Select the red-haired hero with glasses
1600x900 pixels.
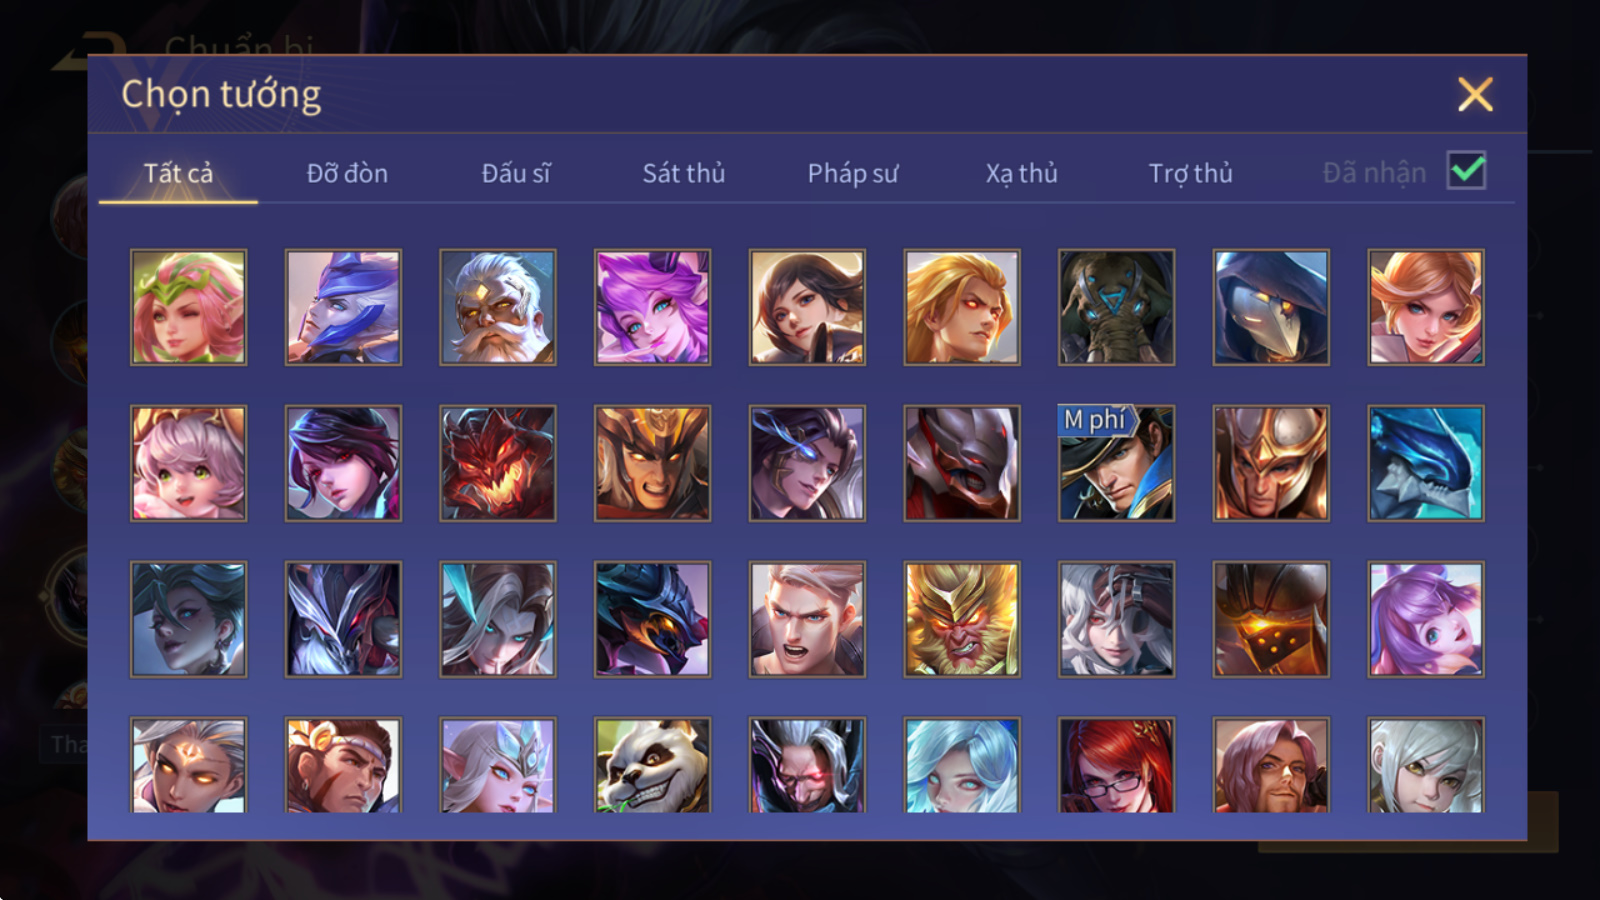tap(1116, 765)
